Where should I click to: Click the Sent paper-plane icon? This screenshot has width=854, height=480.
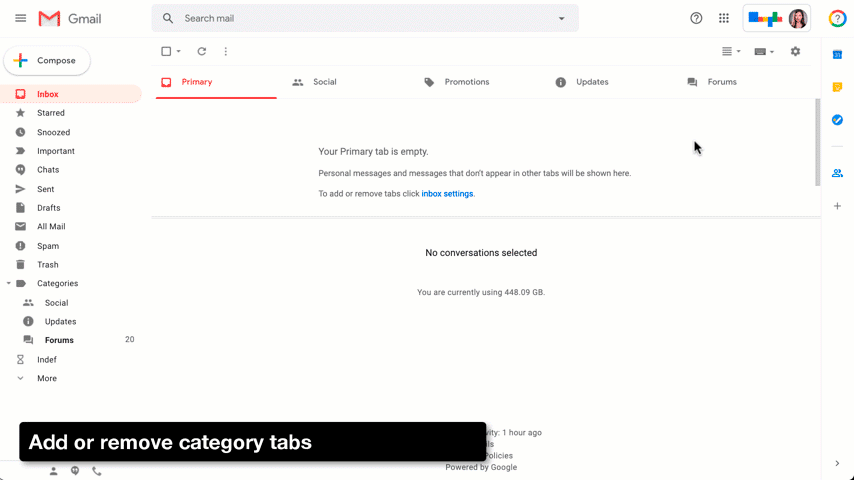(x=20, y=189)
